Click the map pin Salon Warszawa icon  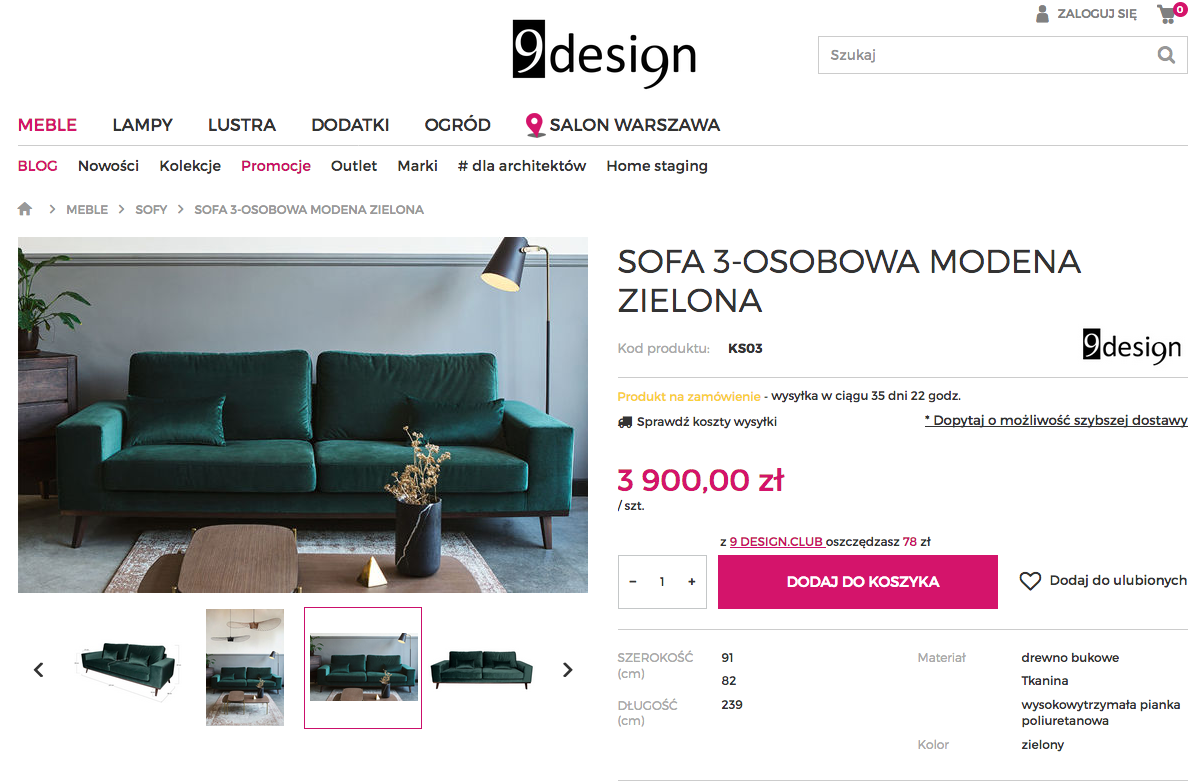click(535, 125)
